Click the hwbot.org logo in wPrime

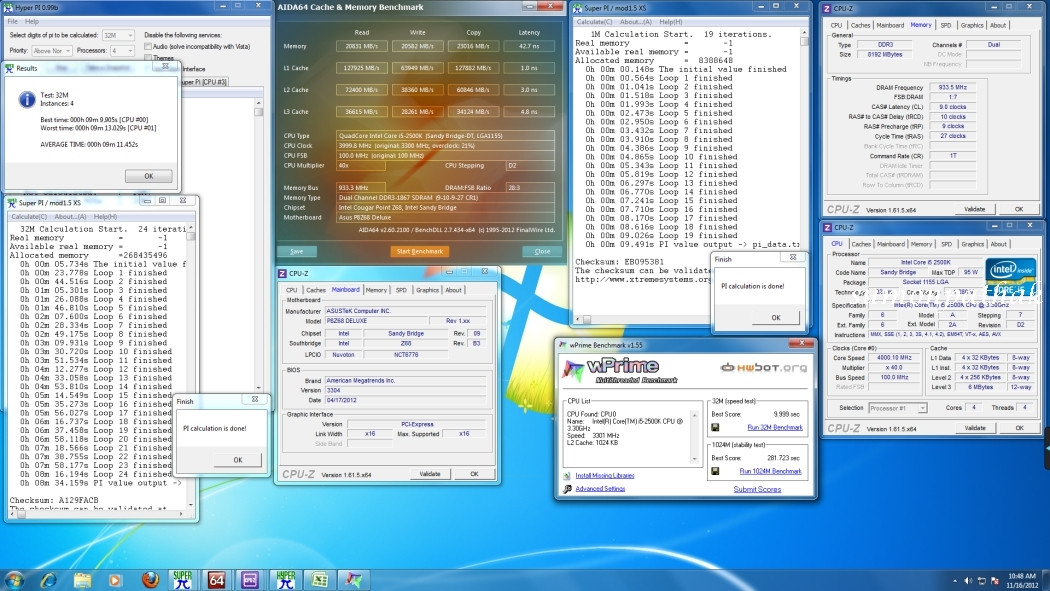[x=762, y=367]
